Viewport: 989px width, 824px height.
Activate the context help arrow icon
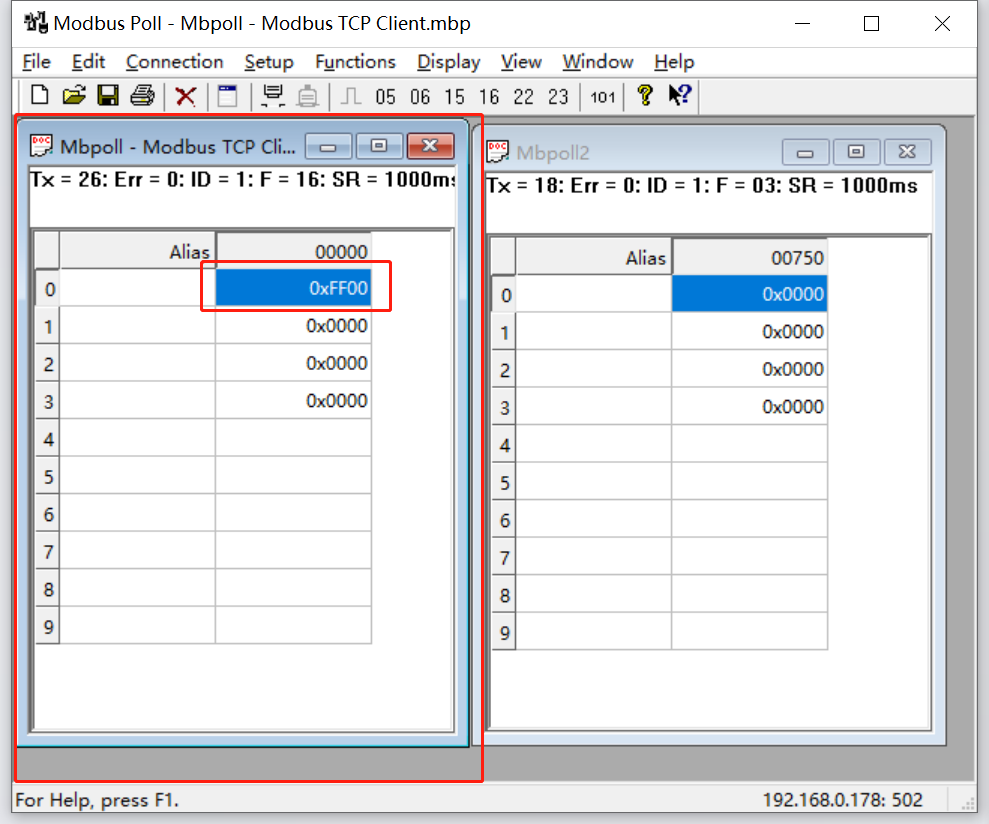point(680,96)
